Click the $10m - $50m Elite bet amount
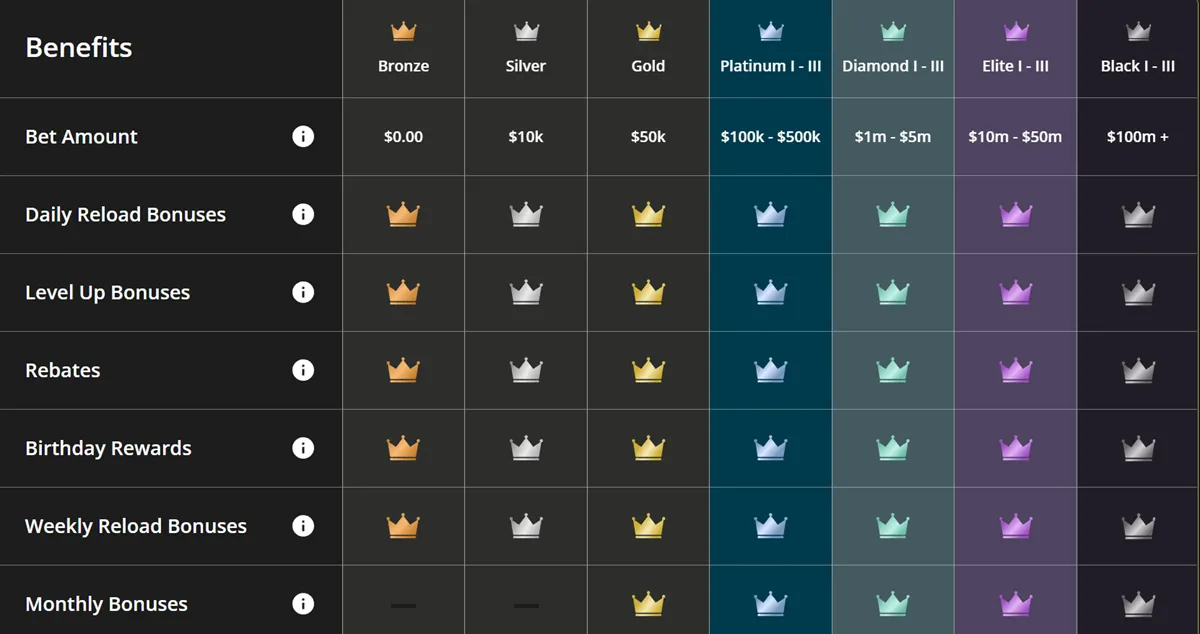The height and width of the screenshot is (634, 1200). (1015, 137)
